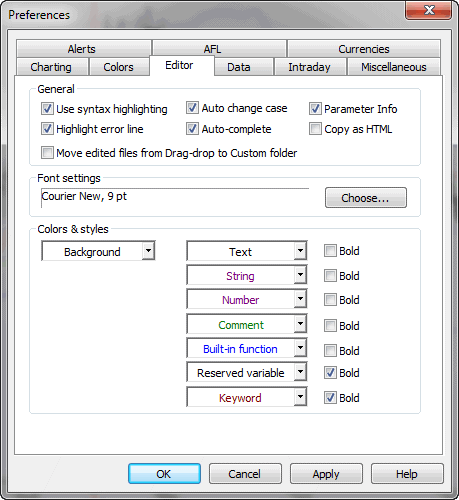
Task: Click the Courier New font settings field
Action: tap(175, 198)
